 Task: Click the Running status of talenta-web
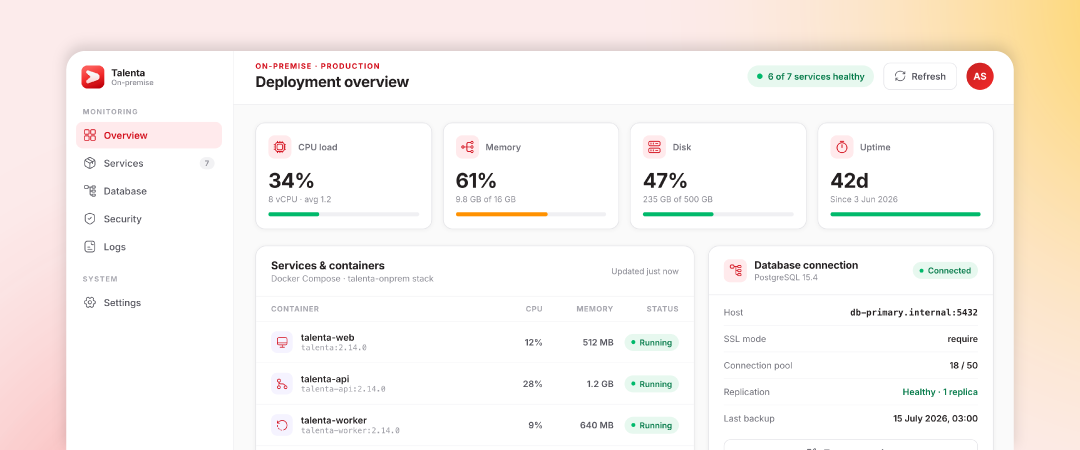(652, 342)
